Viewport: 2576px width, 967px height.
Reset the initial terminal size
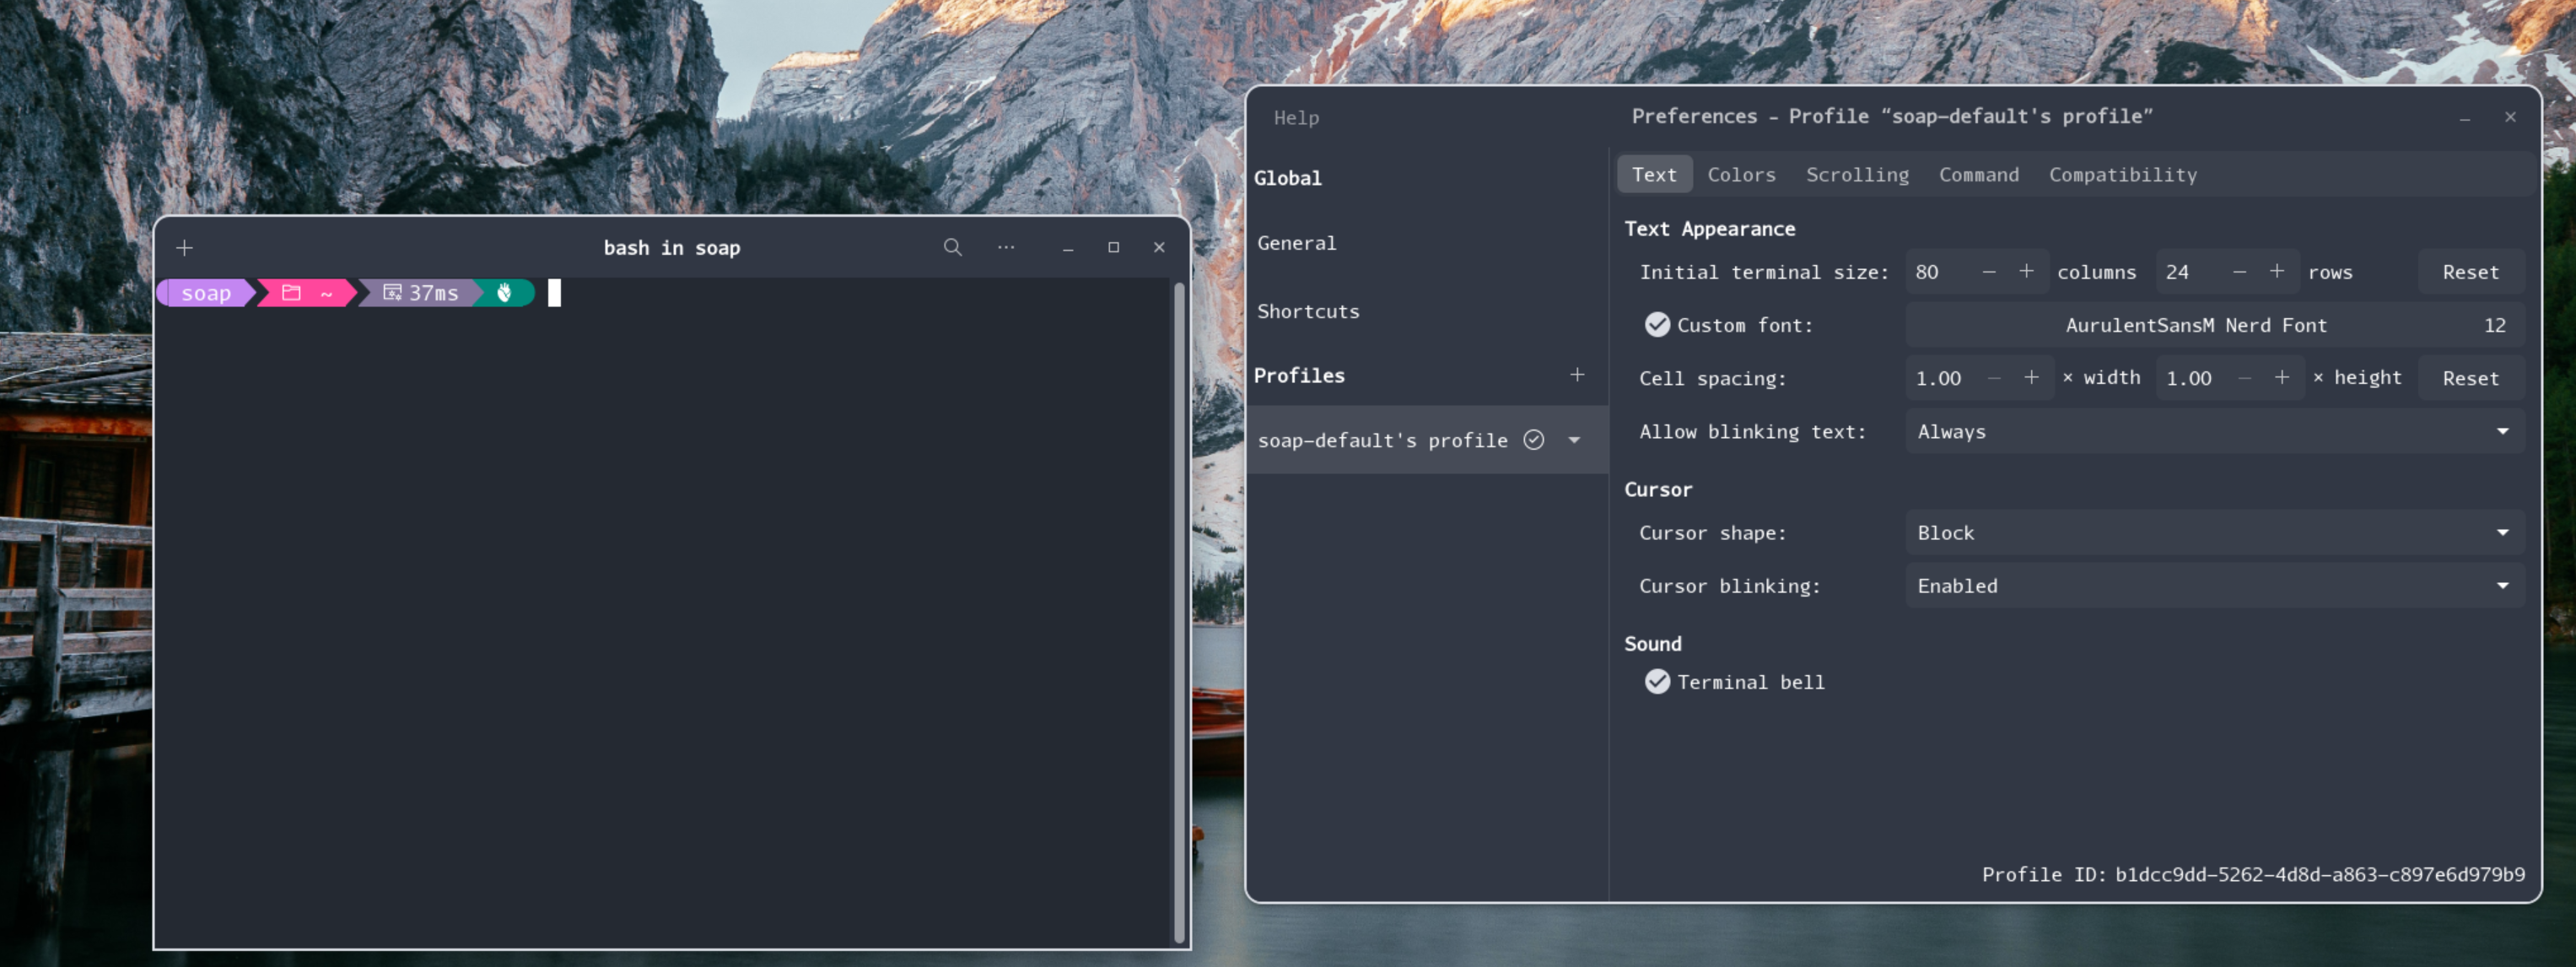2470,272
